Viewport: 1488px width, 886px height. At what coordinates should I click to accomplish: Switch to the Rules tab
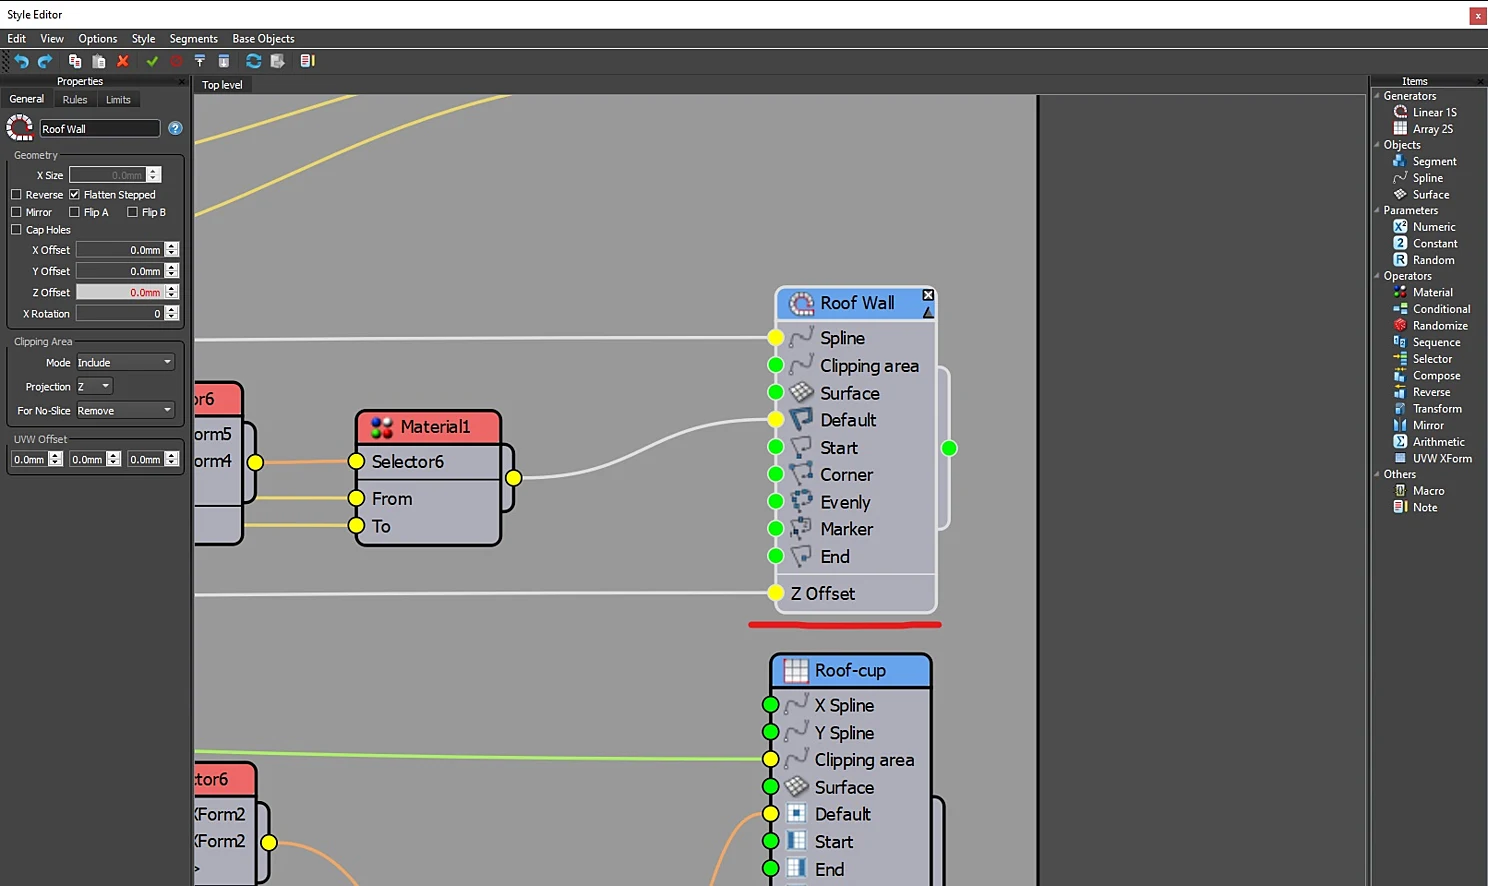[75, 100]
